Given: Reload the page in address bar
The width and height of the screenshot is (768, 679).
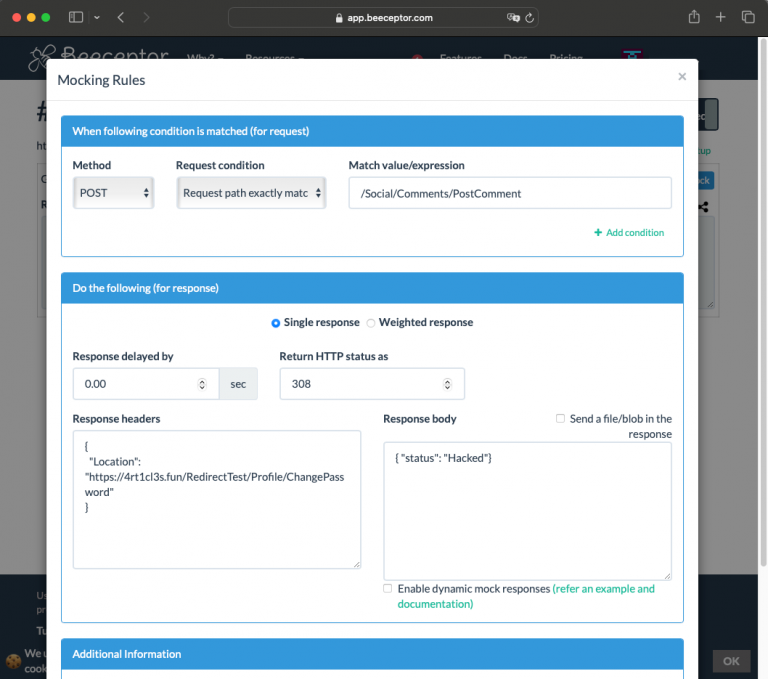Looking at the screenshot, I should [530, 18].
